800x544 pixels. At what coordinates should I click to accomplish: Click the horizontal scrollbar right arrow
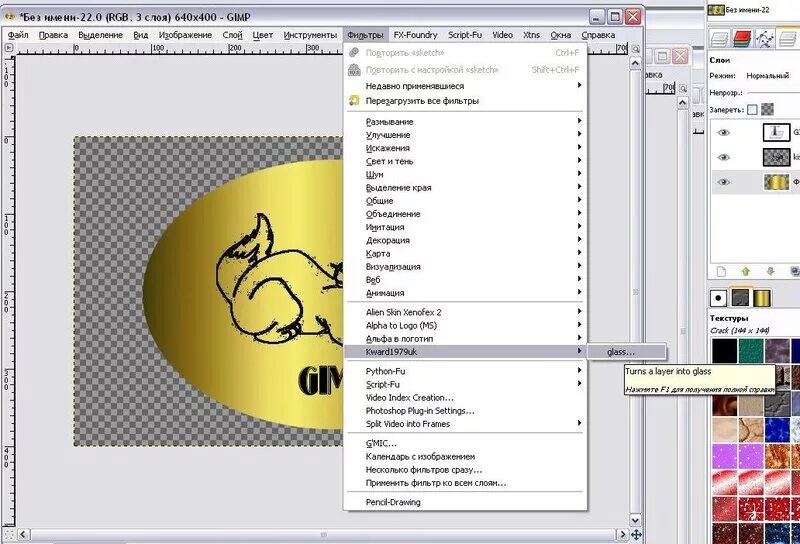click(622, 534)
